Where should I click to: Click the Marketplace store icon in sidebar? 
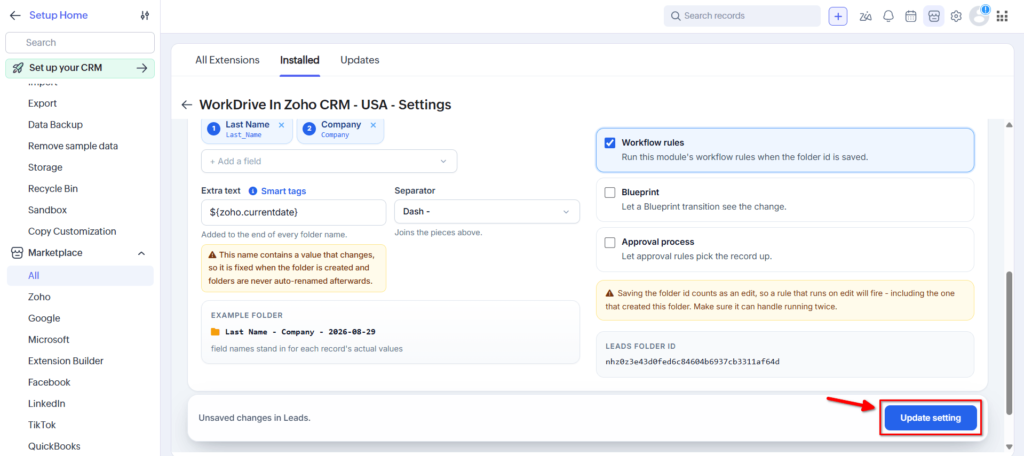[16, 253]
